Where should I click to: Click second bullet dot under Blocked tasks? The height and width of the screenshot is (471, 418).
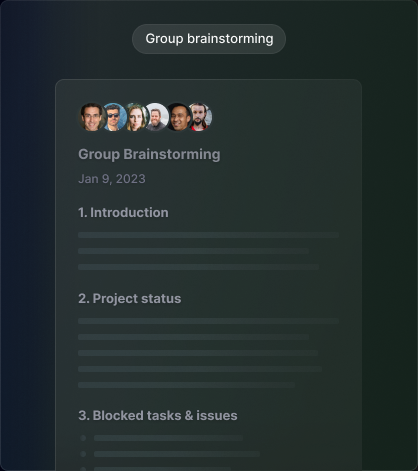(x=83, y=454)
